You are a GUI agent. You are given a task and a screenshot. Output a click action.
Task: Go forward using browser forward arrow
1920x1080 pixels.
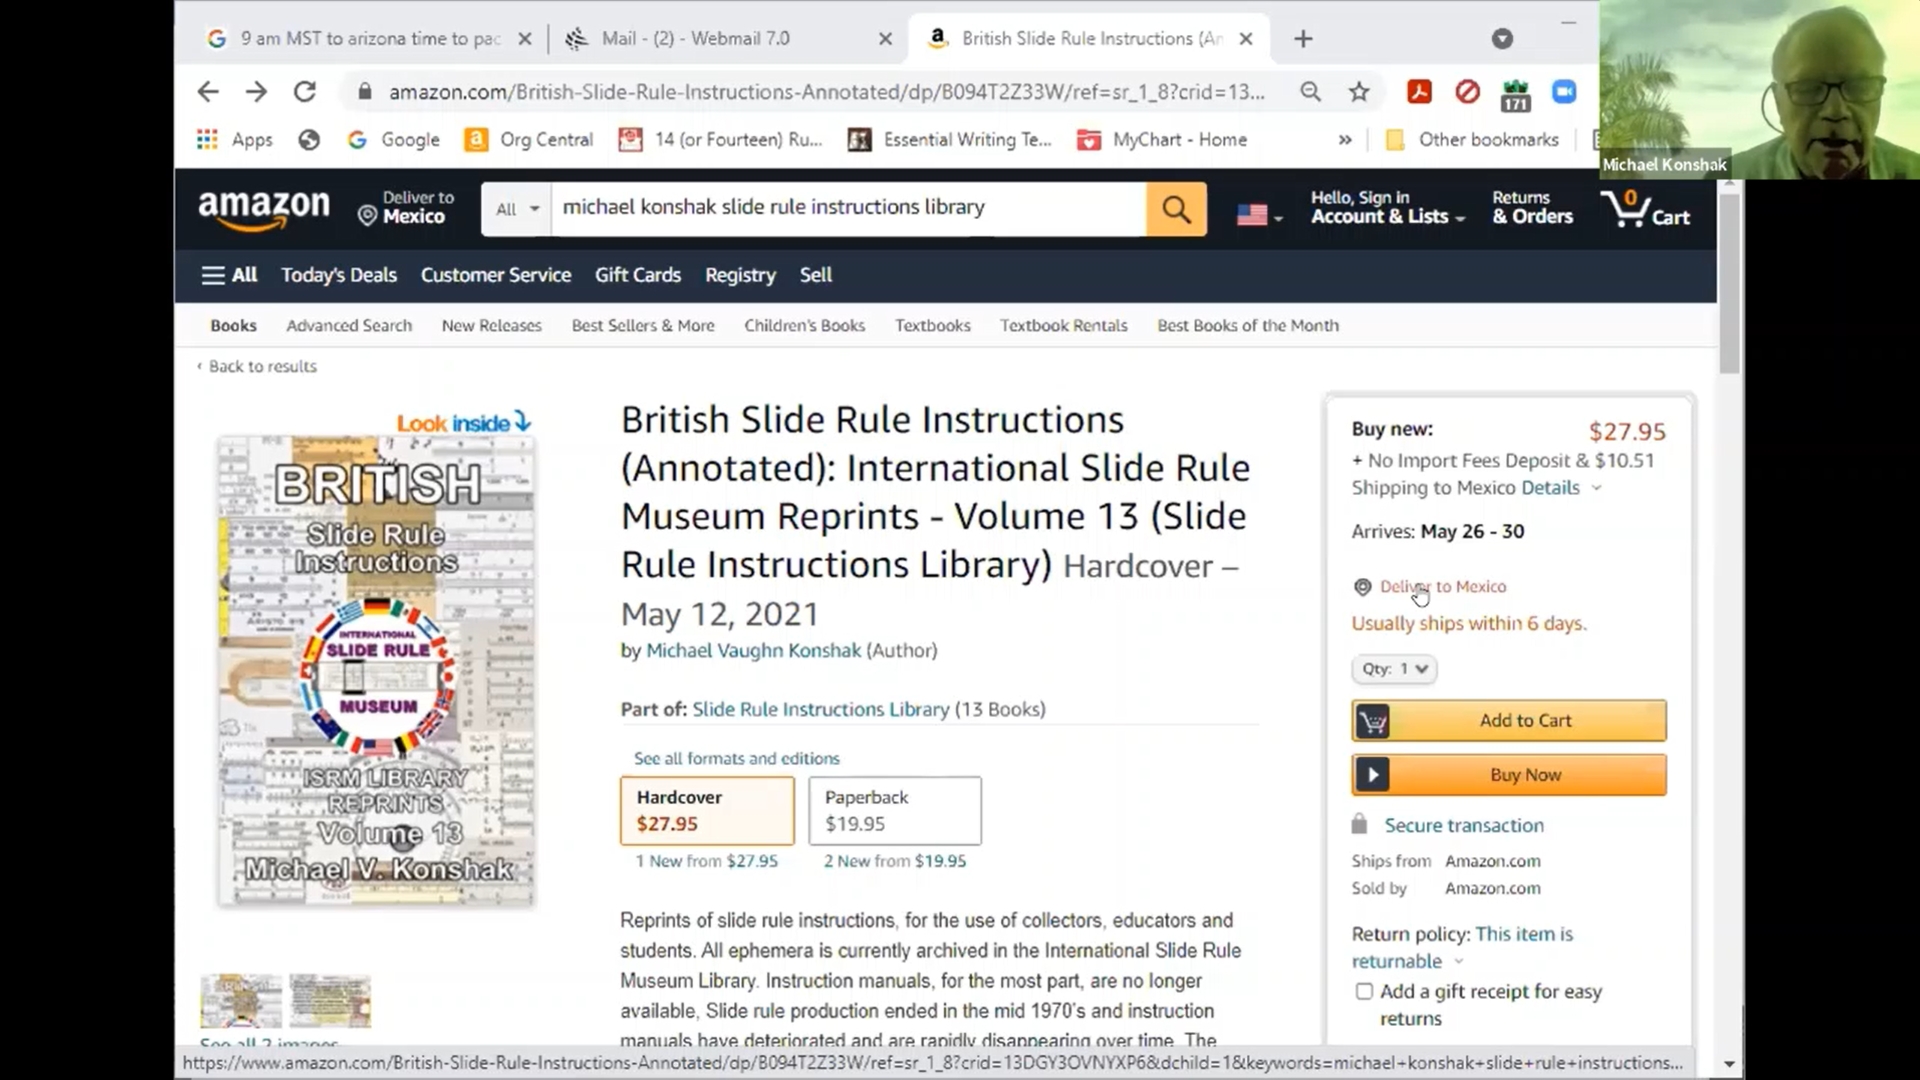click(x=257, y=92)
